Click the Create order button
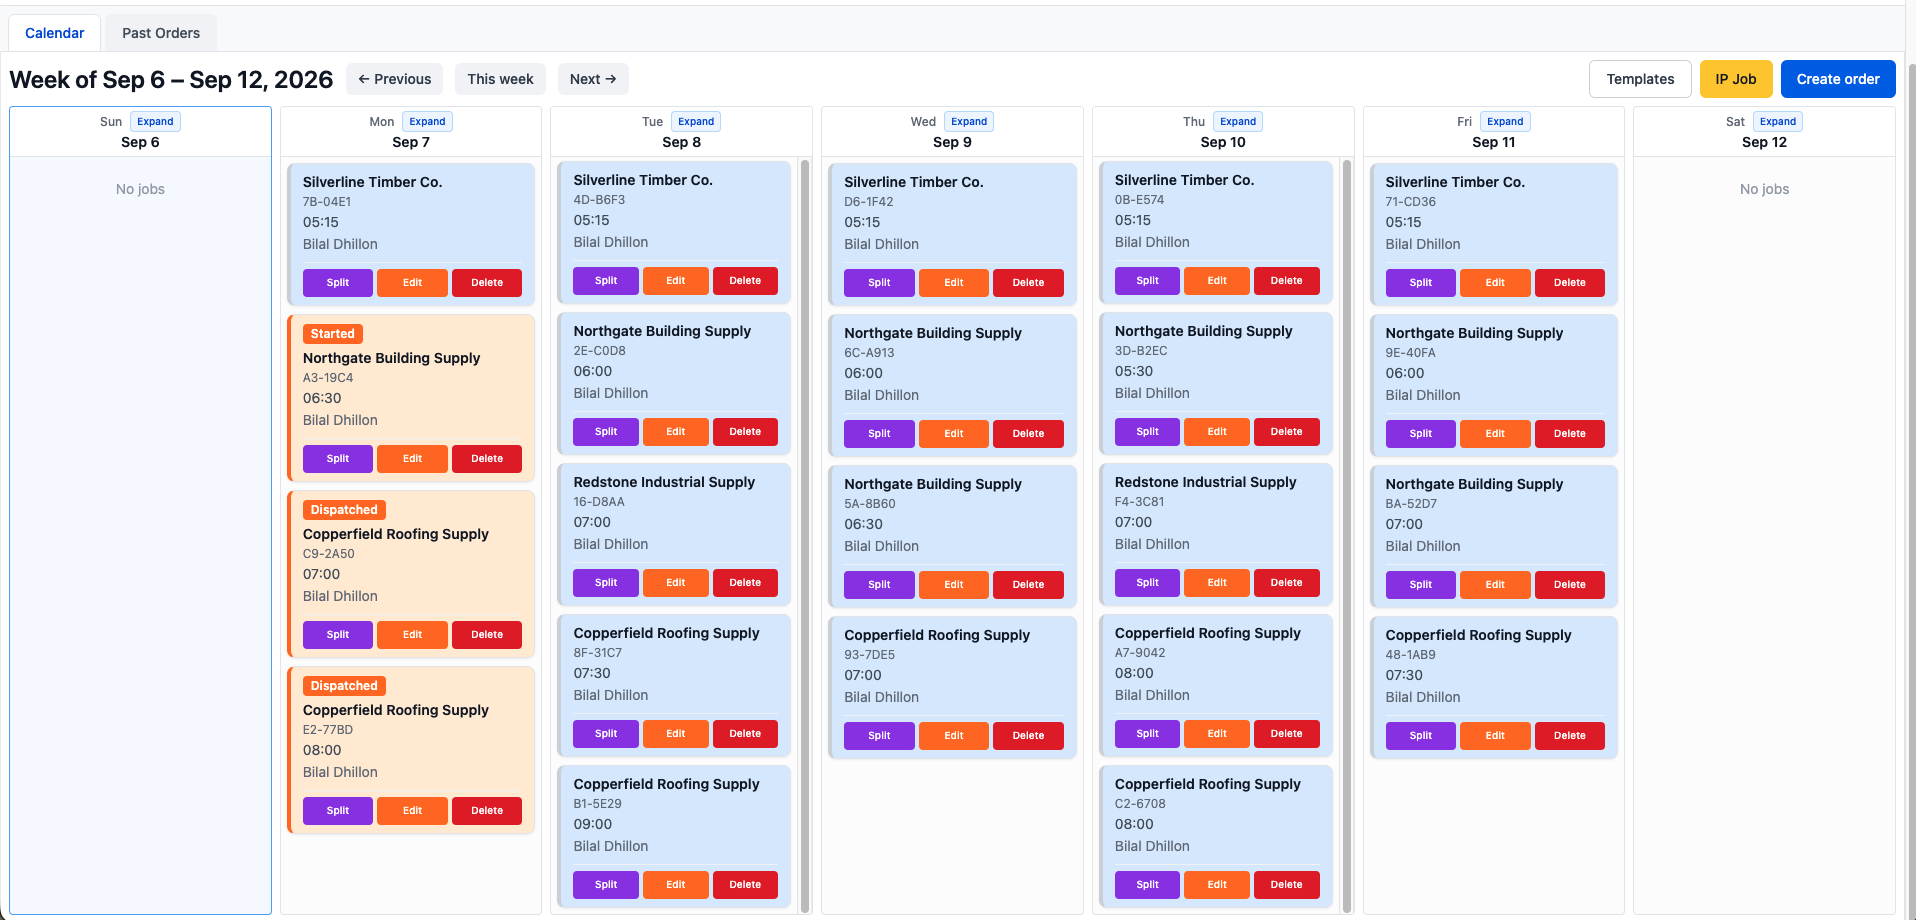The height and width of the screenshot is (920, 1916). tap(1838, 79)
